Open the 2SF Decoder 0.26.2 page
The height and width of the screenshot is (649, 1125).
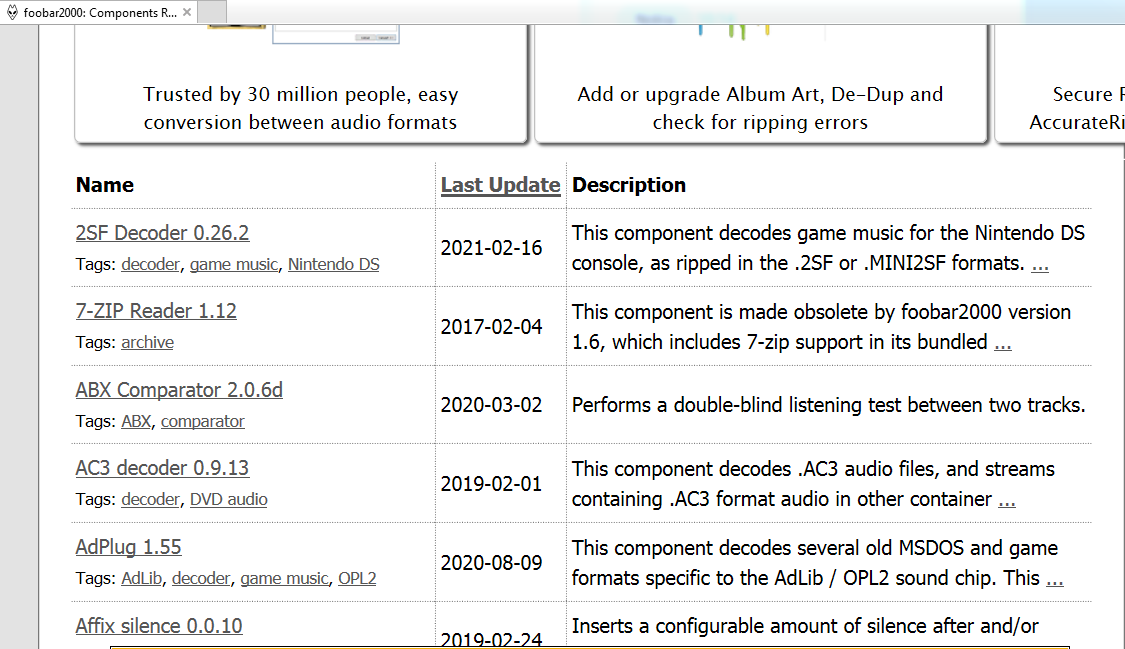(x=162, y=233)
